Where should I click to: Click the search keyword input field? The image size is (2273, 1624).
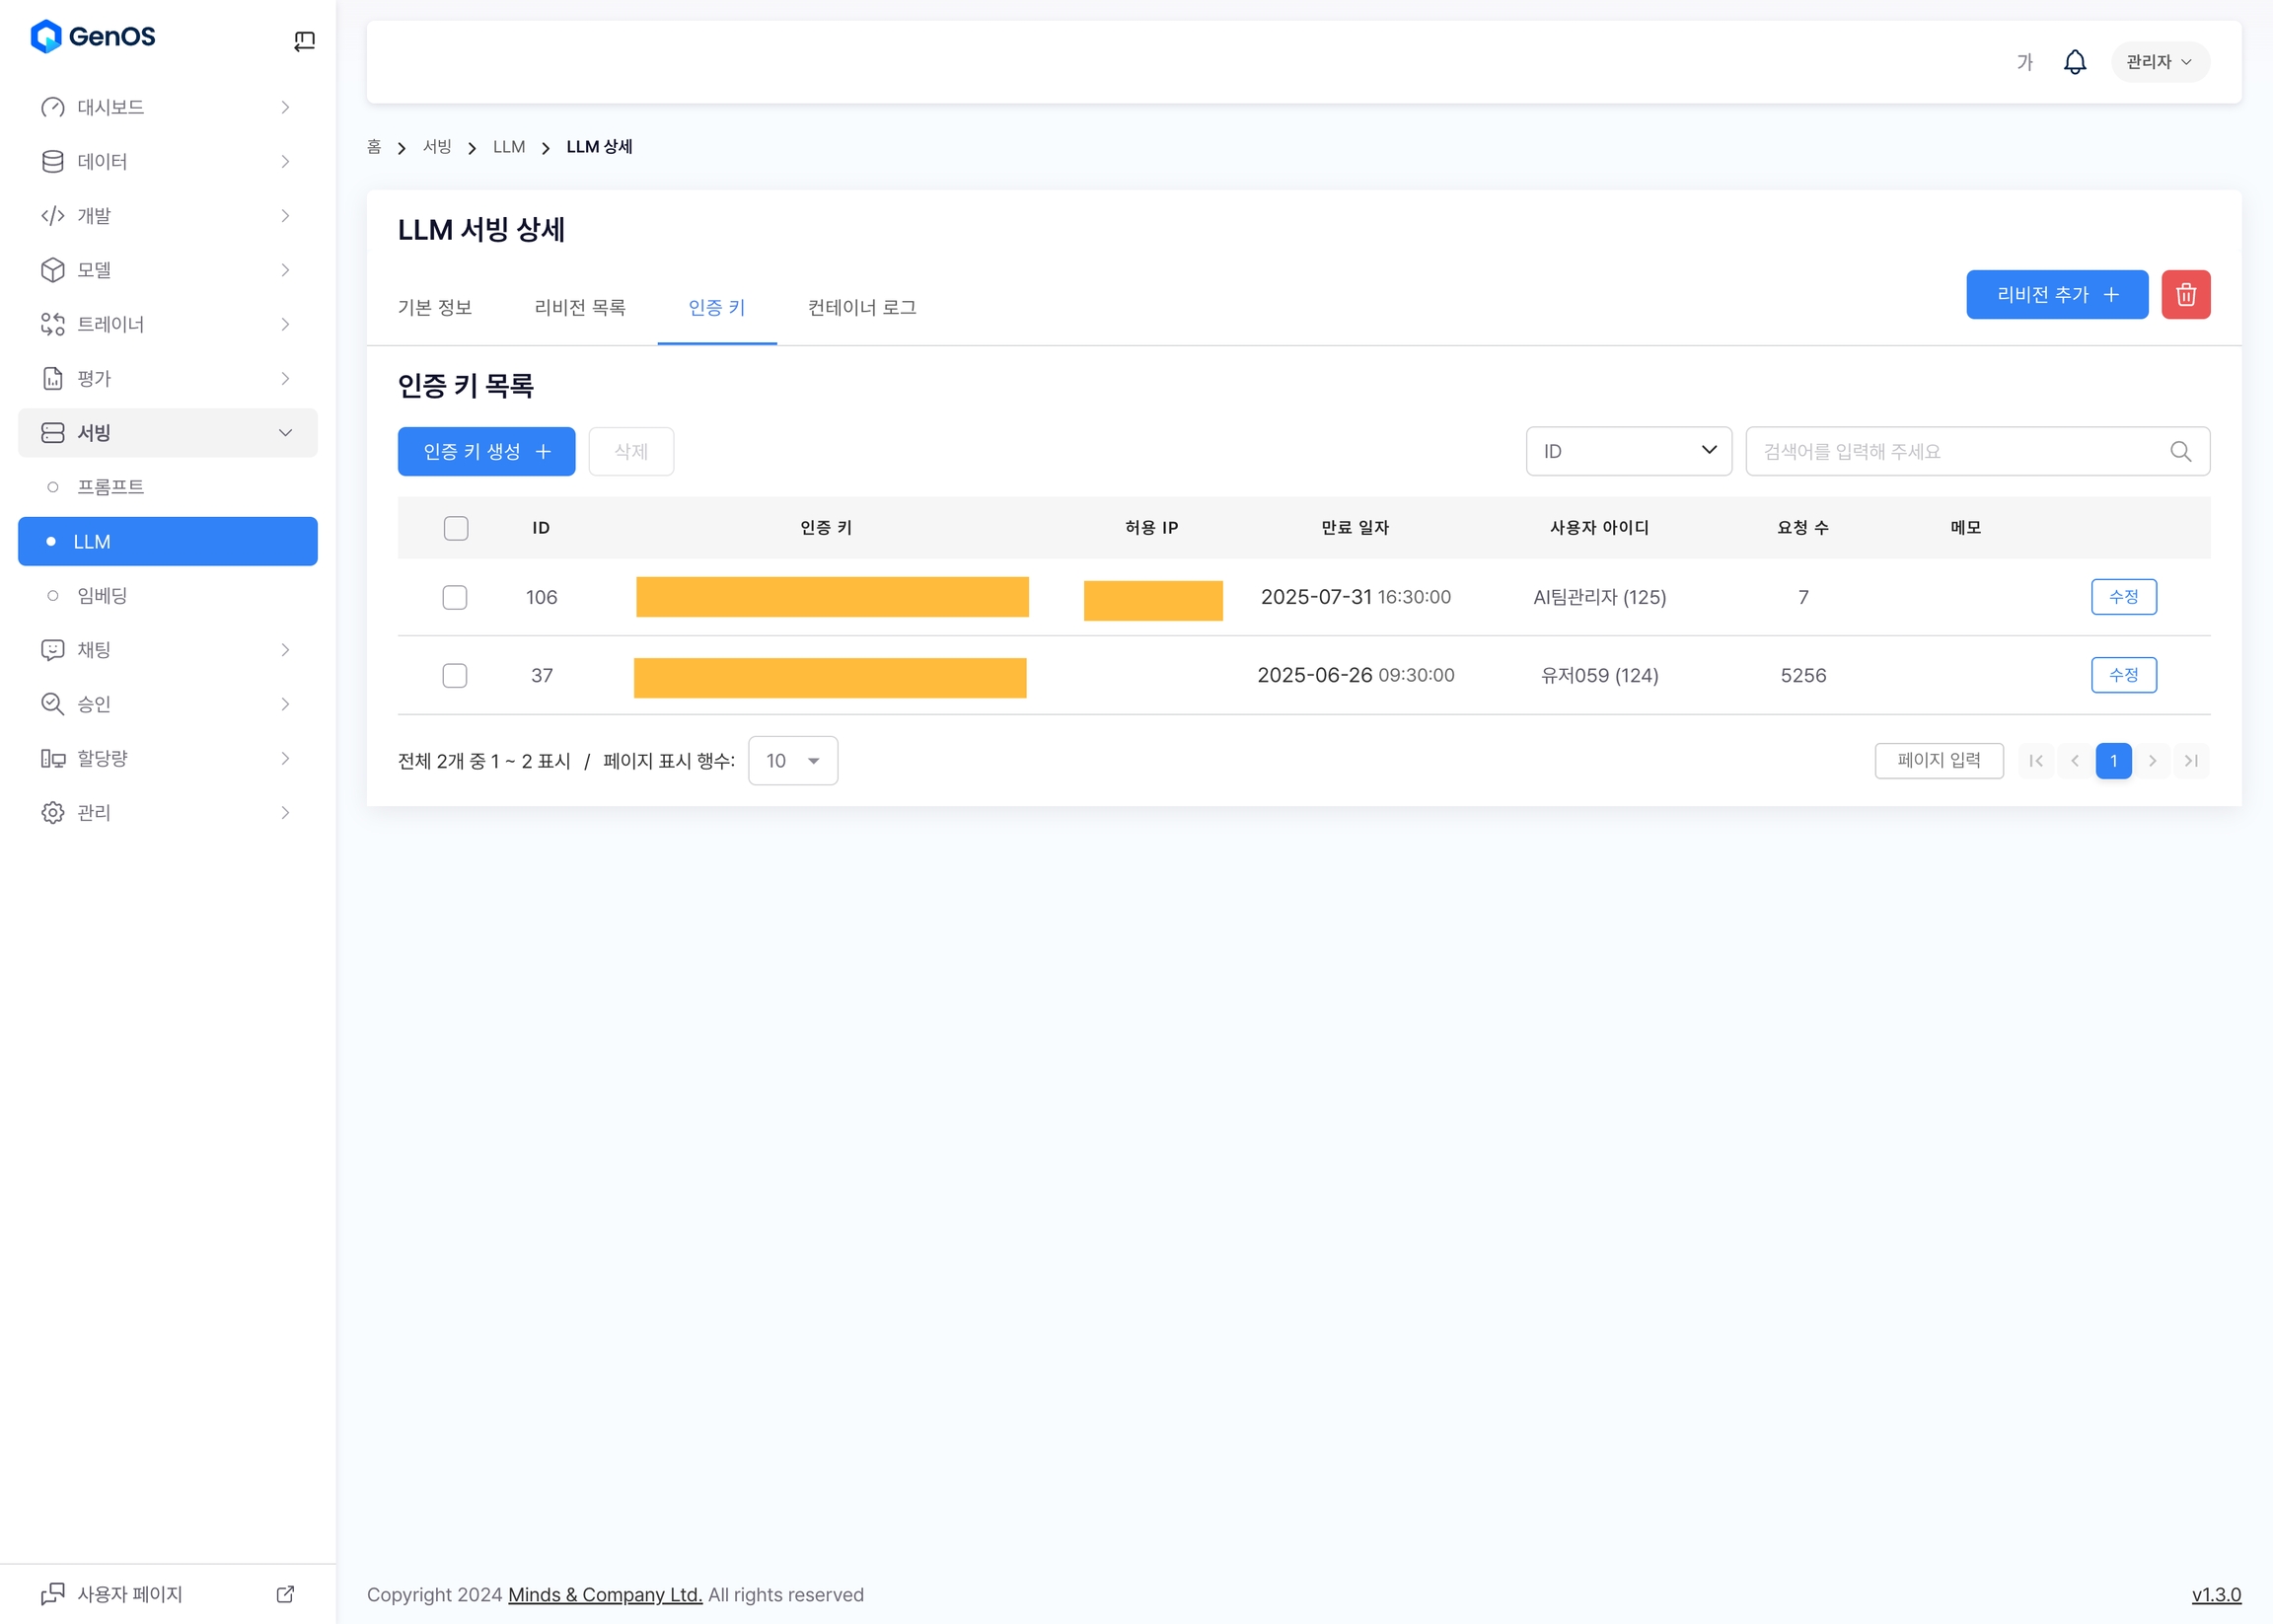point(1950,452)
